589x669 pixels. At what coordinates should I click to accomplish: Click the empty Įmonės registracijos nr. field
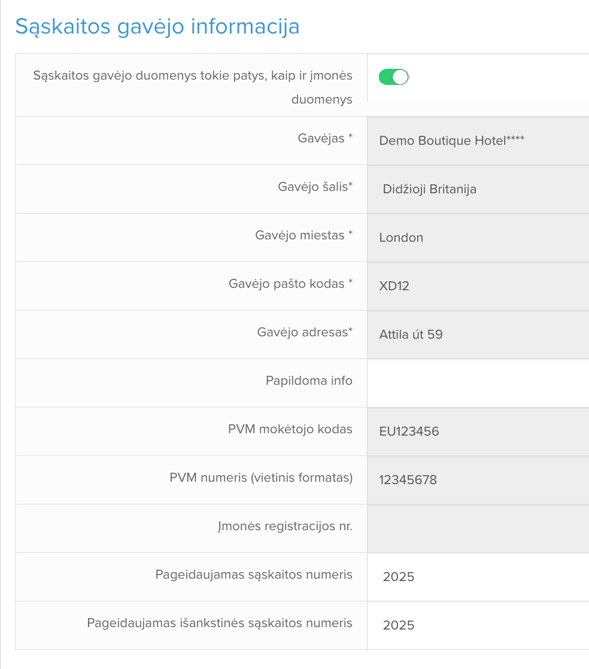(x=478, y=529)
